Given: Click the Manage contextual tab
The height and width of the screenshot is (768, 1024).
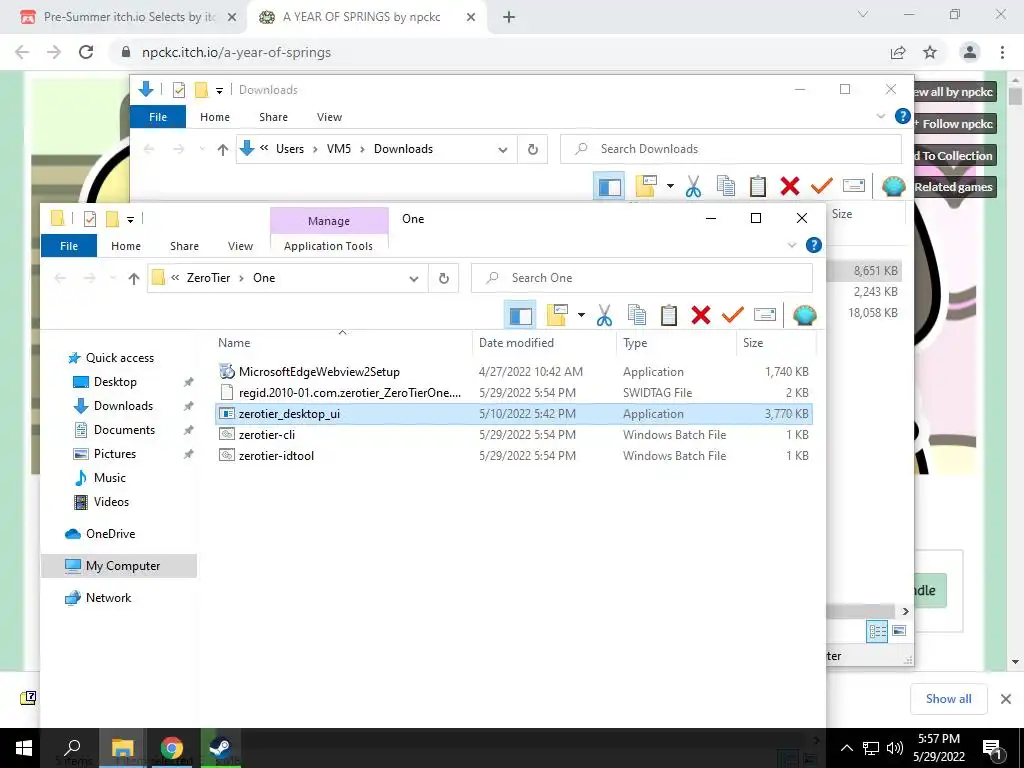Looking at the screenshot, I should pyautogui.click(x=329, y=221).
